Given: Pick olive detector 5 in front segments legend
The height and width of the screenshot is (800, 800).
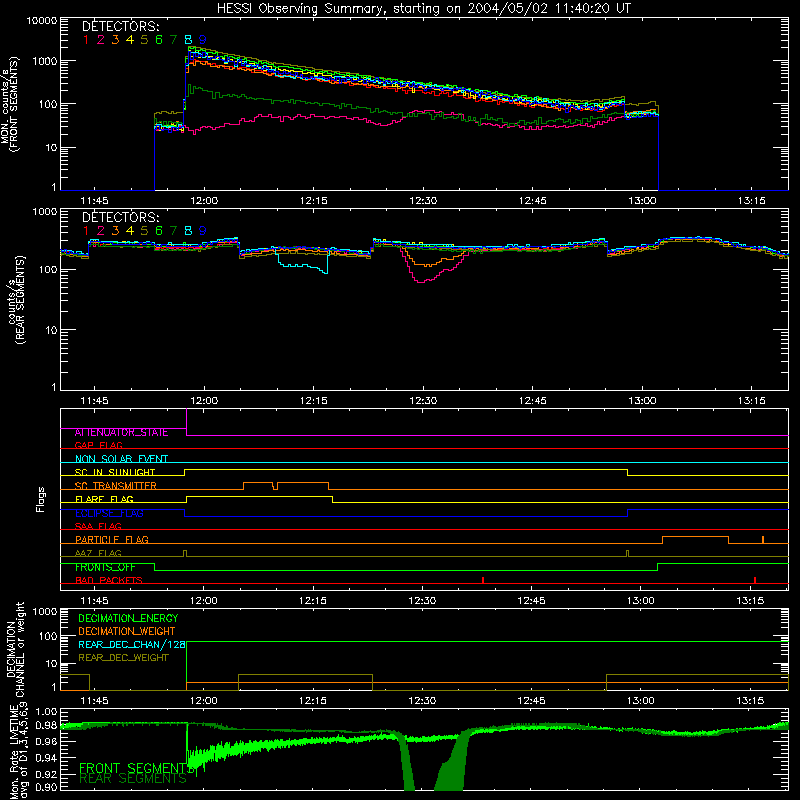Looking at the screenshot, I should [x=144, y=39].
